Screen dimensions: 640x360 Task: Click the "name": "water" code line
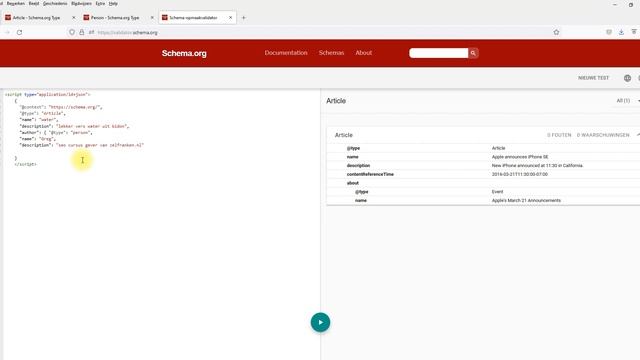39,120
